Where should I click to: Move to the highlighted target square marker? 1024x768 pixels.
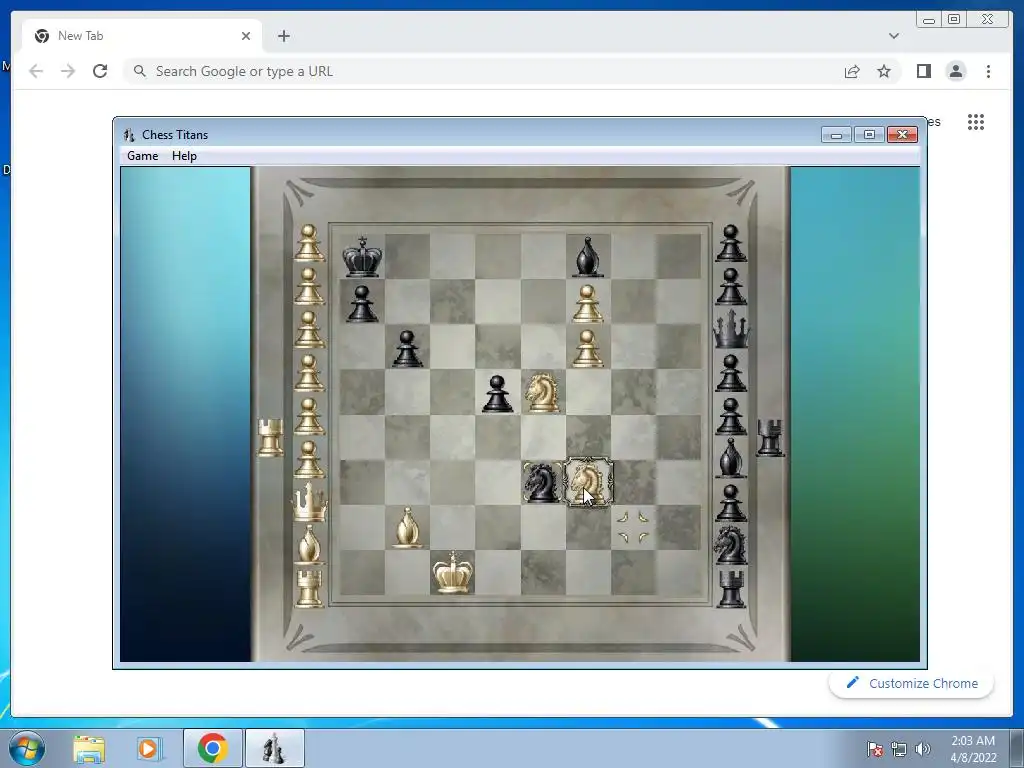coord(633,528)
